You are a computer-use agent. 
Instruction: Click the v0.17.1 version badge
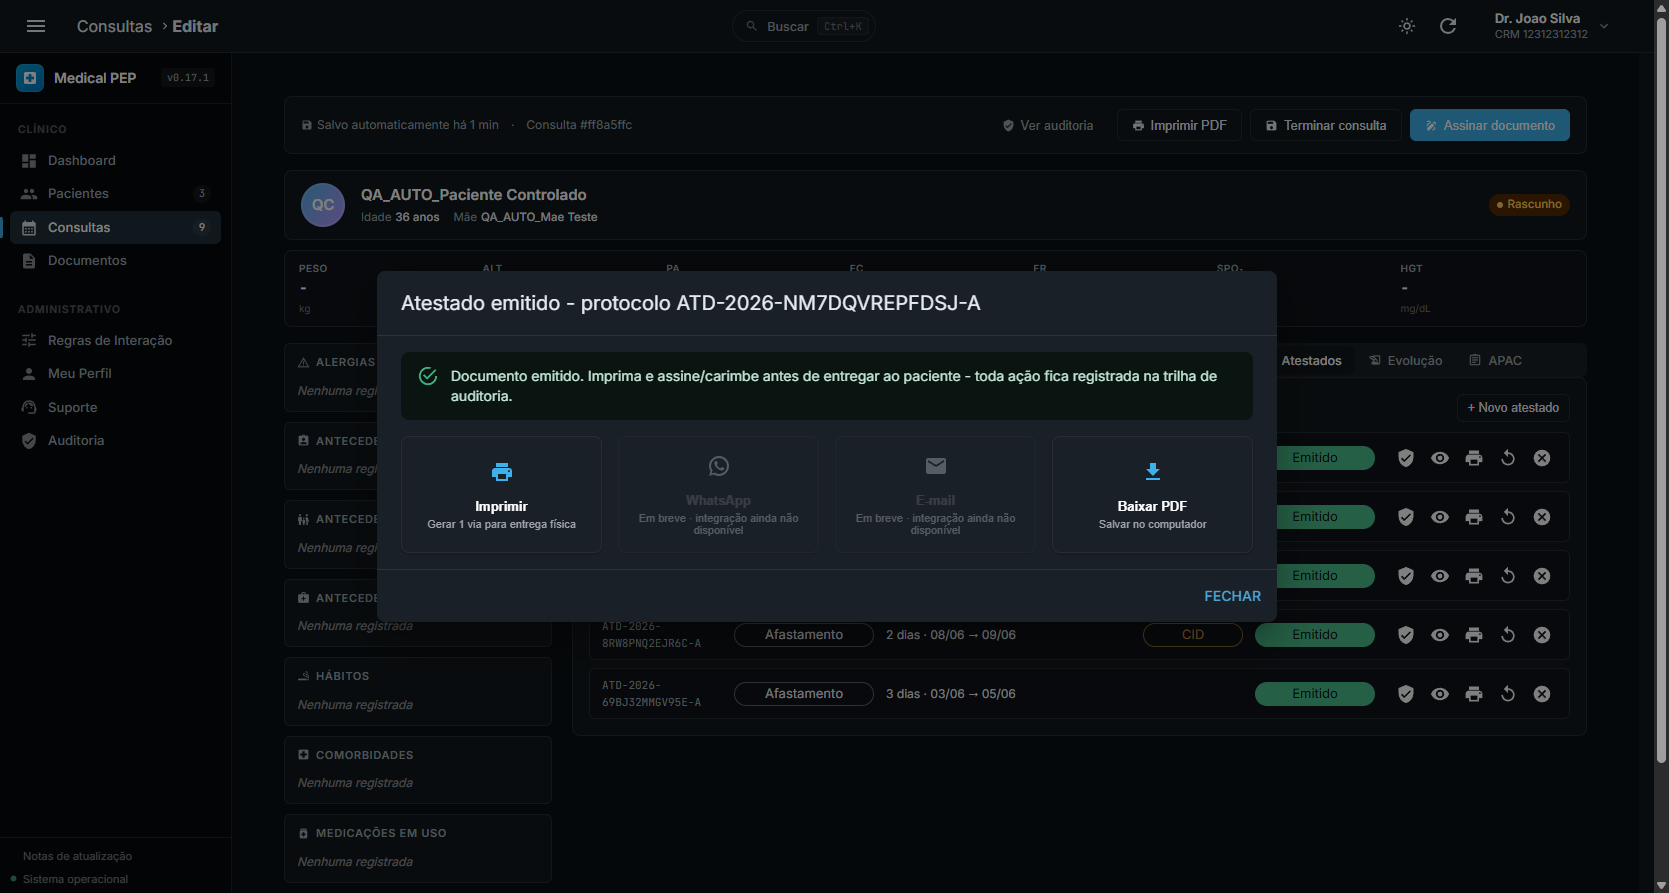pyautogui.click(x=188, y=78)
